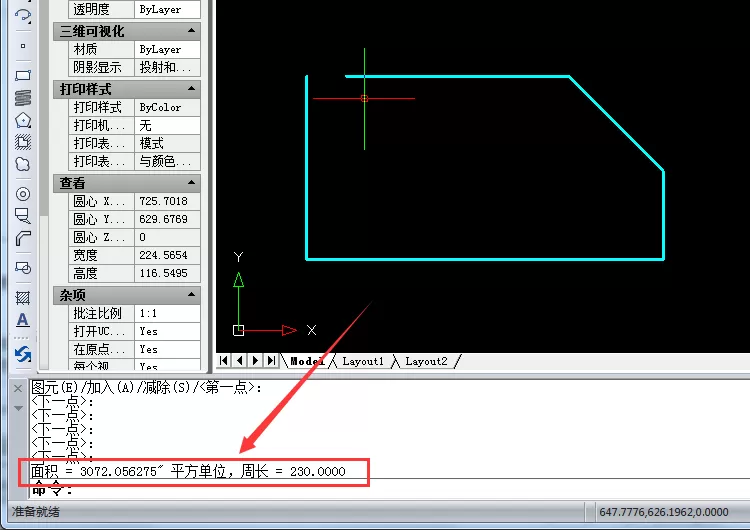Select the Wipeout tool

(x=22, y=216)
